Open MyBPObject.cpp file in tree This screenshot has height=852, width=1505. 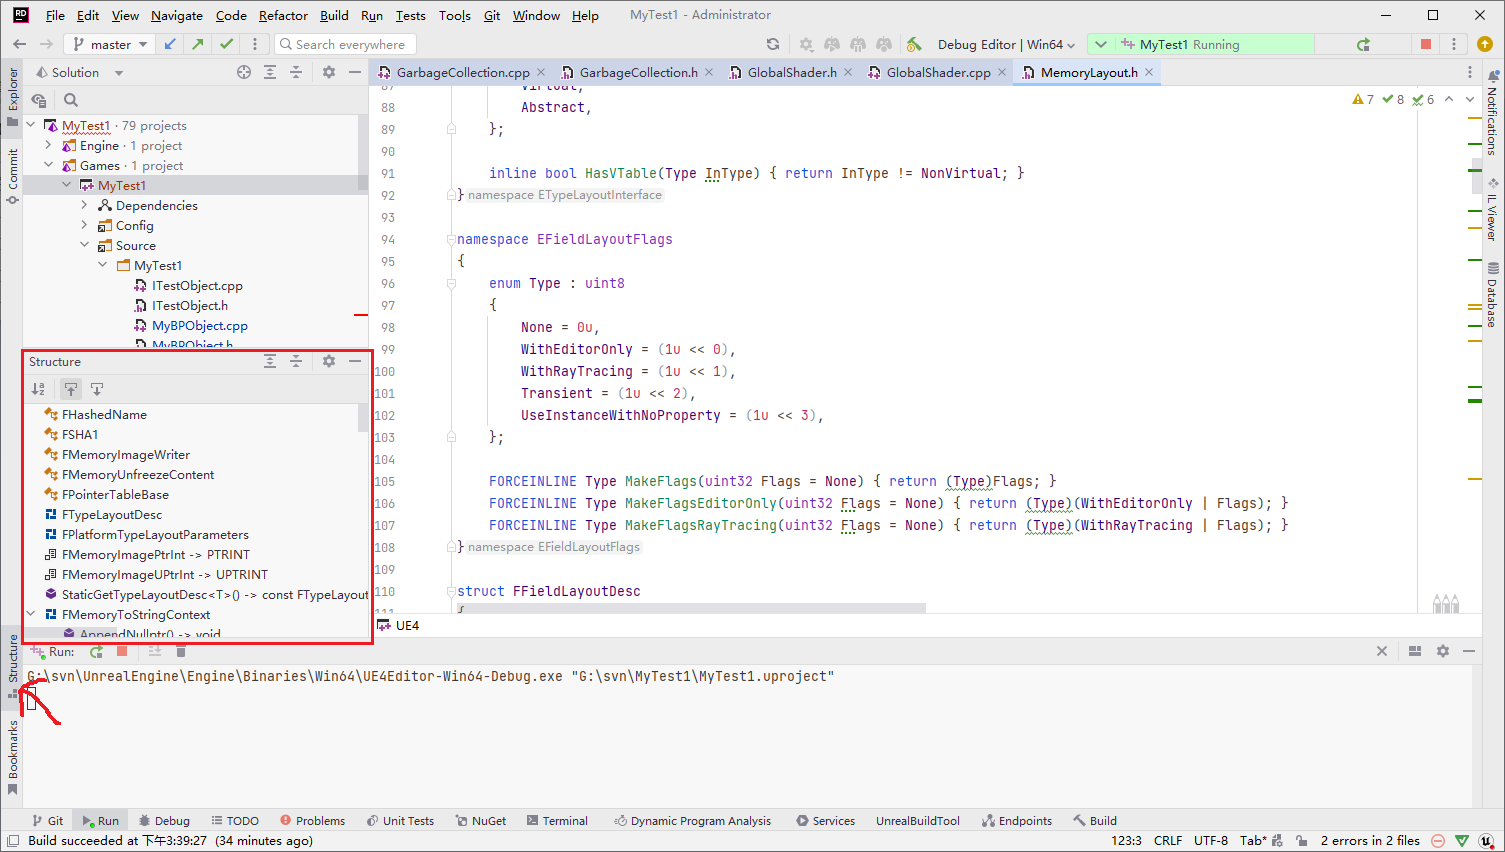click(199, 325)
